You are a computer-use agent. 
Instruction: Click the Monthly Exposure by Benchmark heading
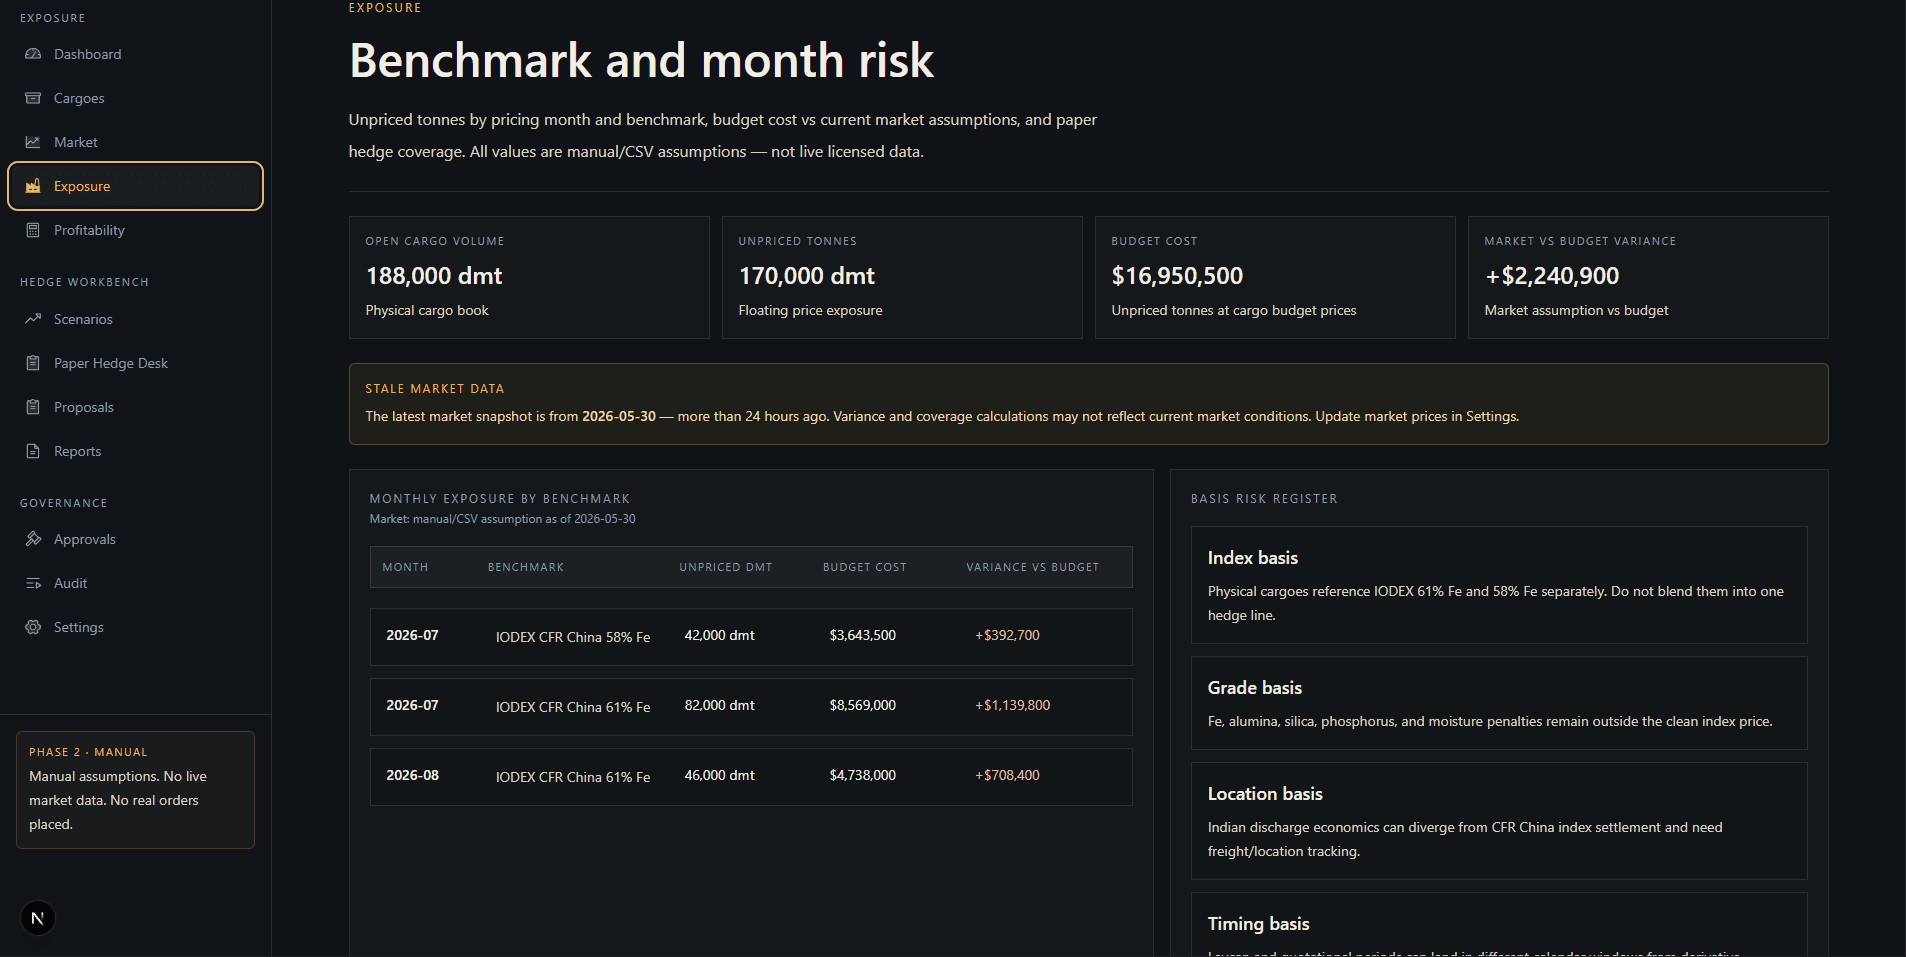click(x=500, y=498)
